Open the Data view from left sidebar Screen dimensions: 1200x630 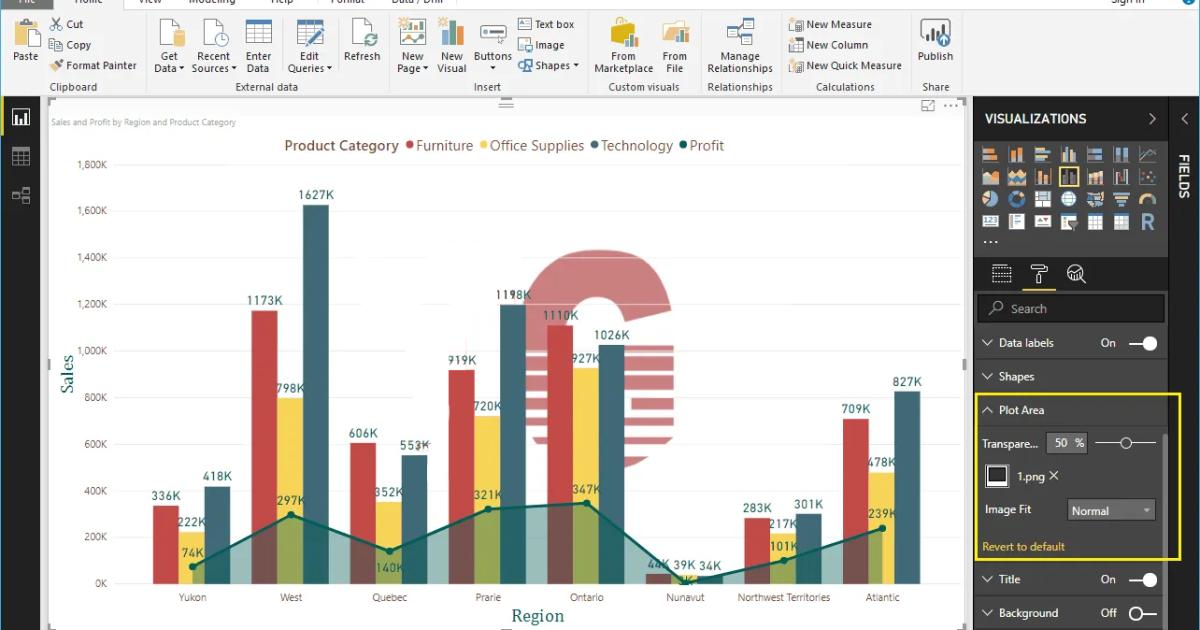(21, 156)
